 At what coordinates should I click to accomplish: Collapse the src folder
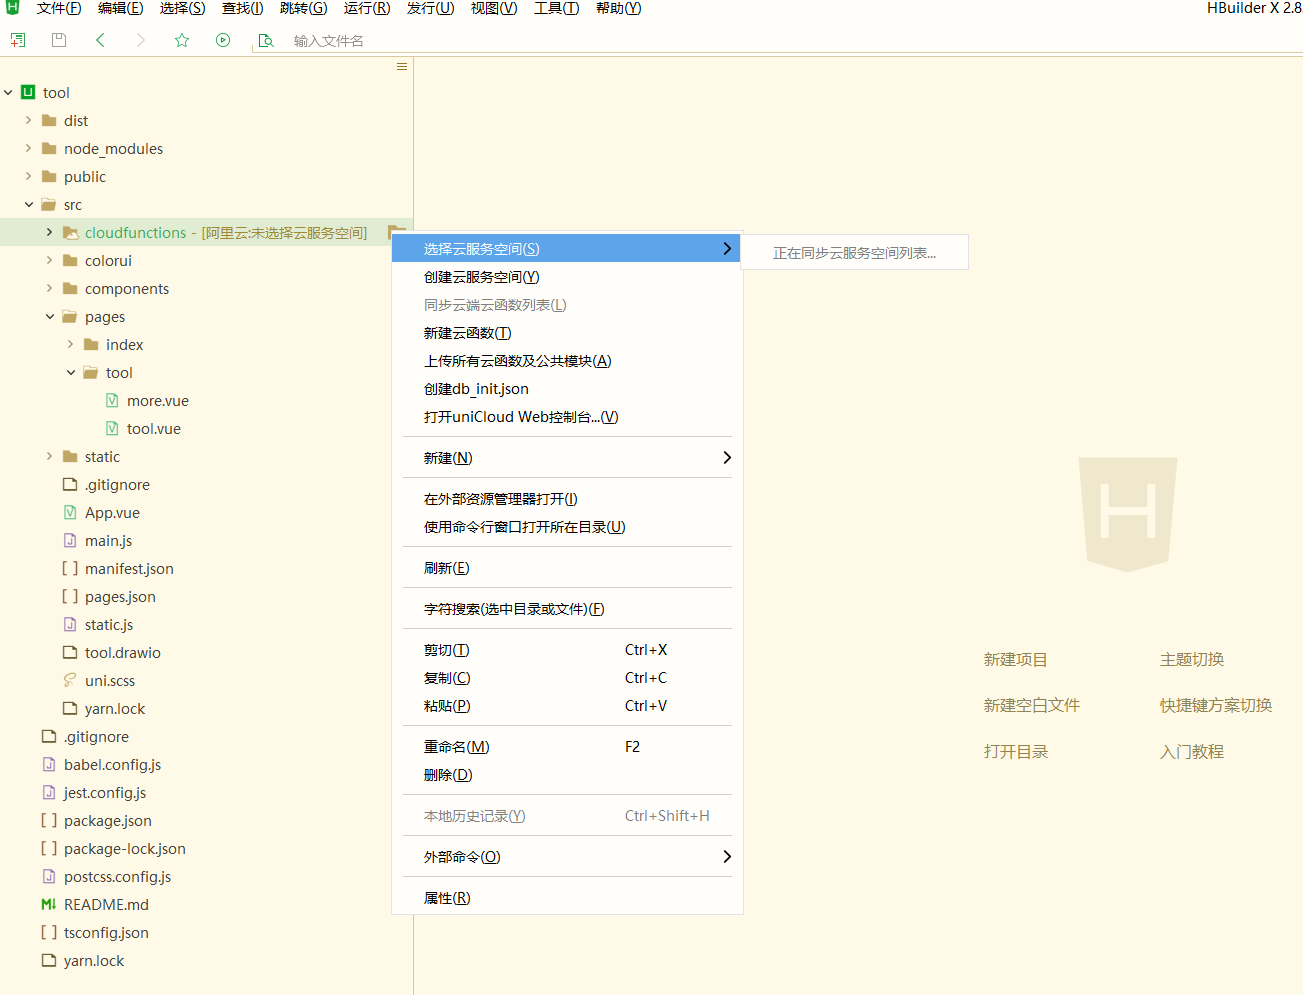(29, 204)
